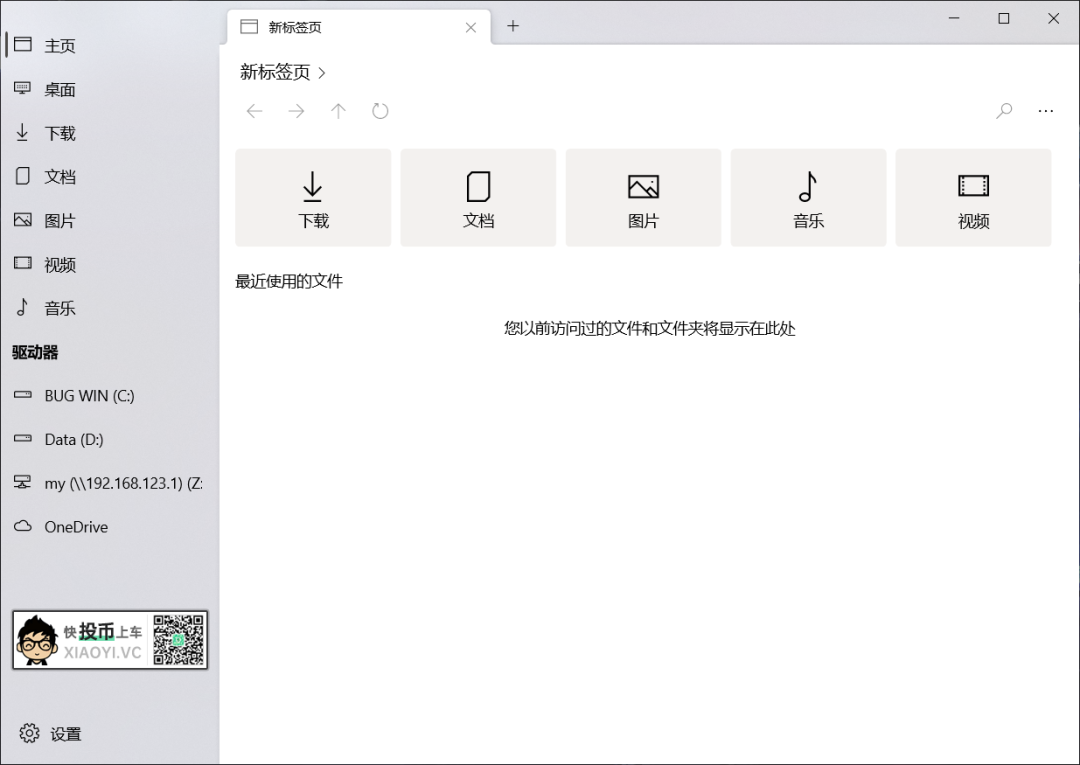The height and width of the screenshot is (765, 1080).
Task: Click the 最近使用的文件 heading
Action: point(289,281)
